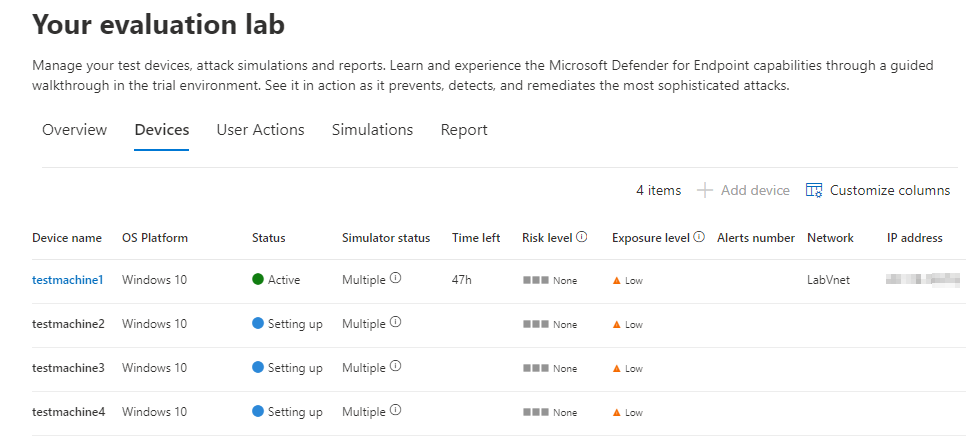Sort by the Device name column header

[x=67, y=238]
